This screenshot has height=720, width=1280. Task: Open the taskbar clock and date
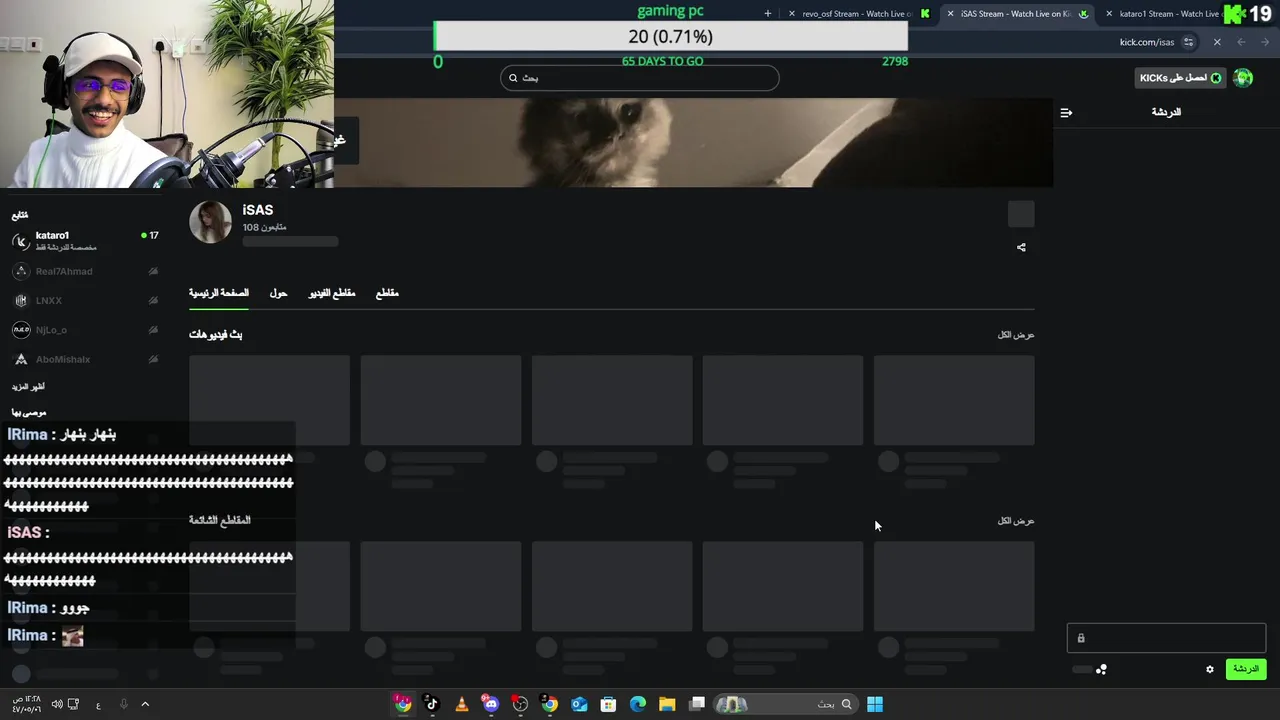point(26,704)
